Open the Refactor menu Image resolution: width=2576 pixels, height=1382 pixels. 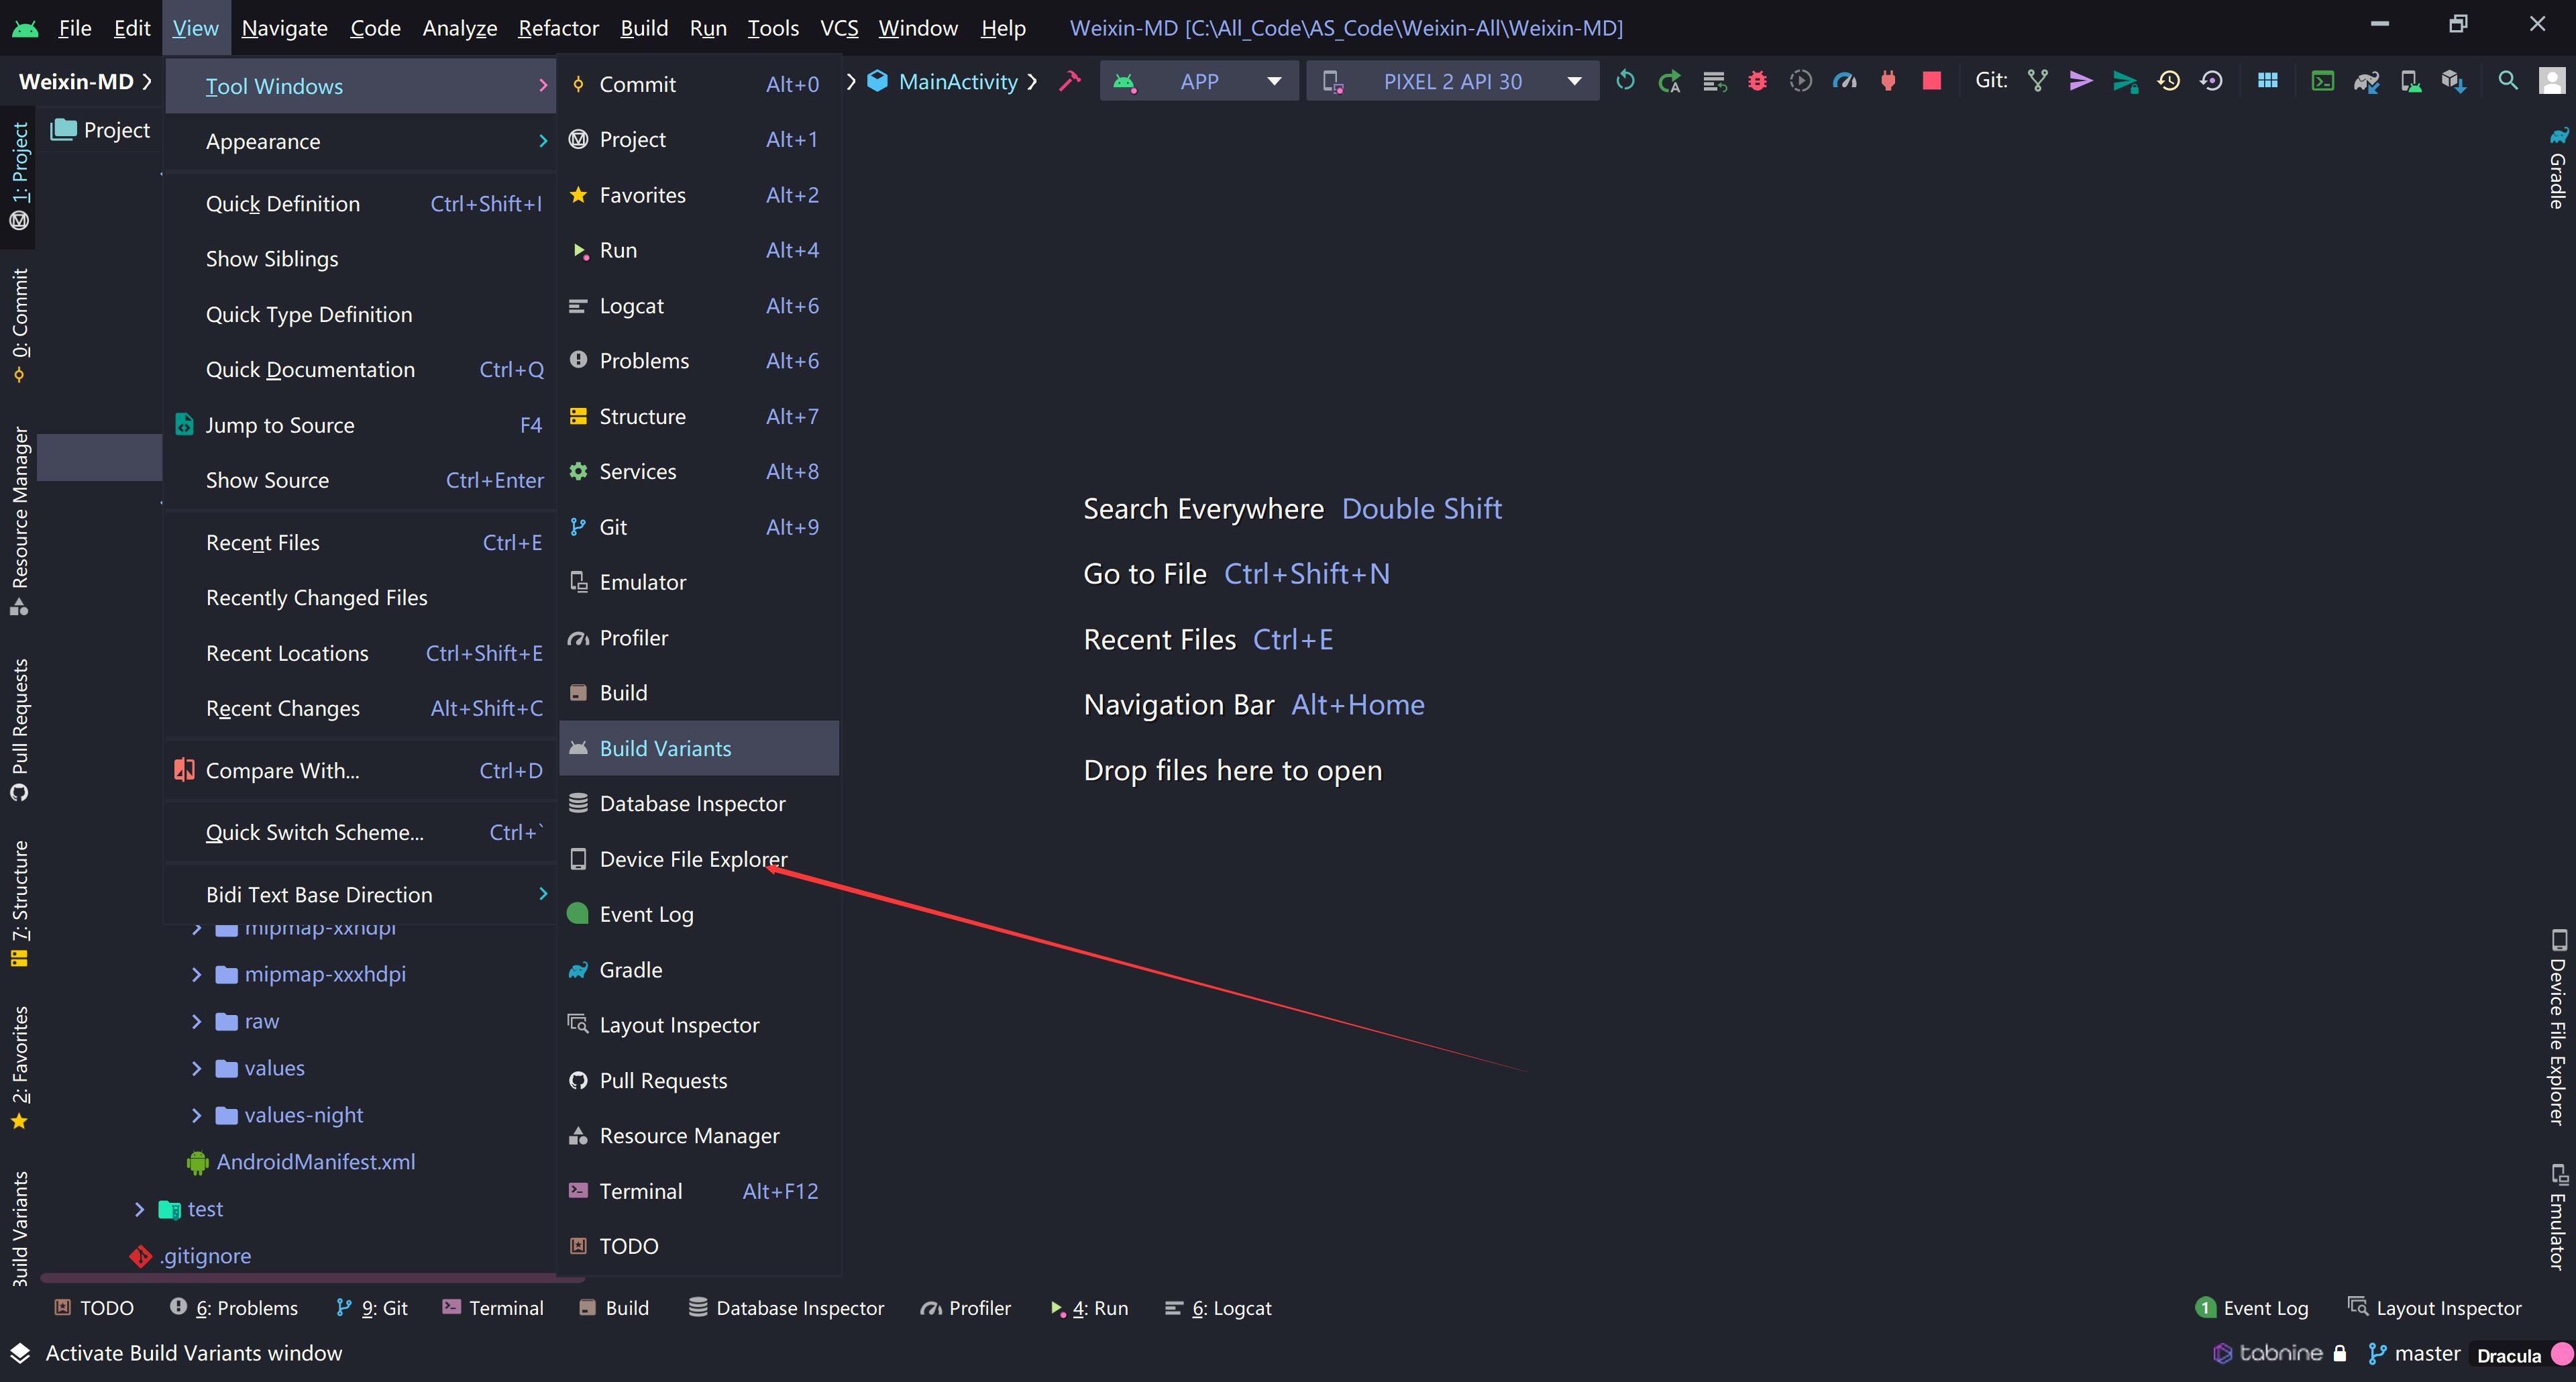tap(558, 28)
